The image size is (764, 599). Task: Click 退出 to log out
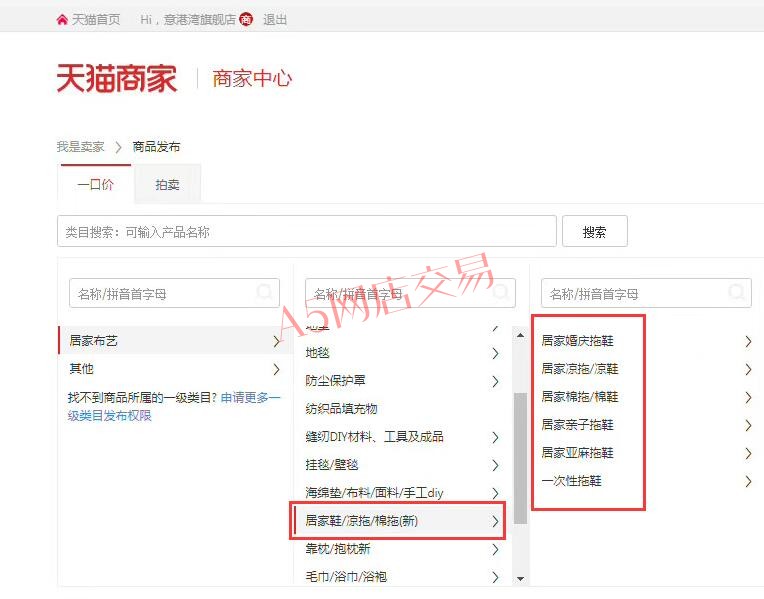coord(275,19)
